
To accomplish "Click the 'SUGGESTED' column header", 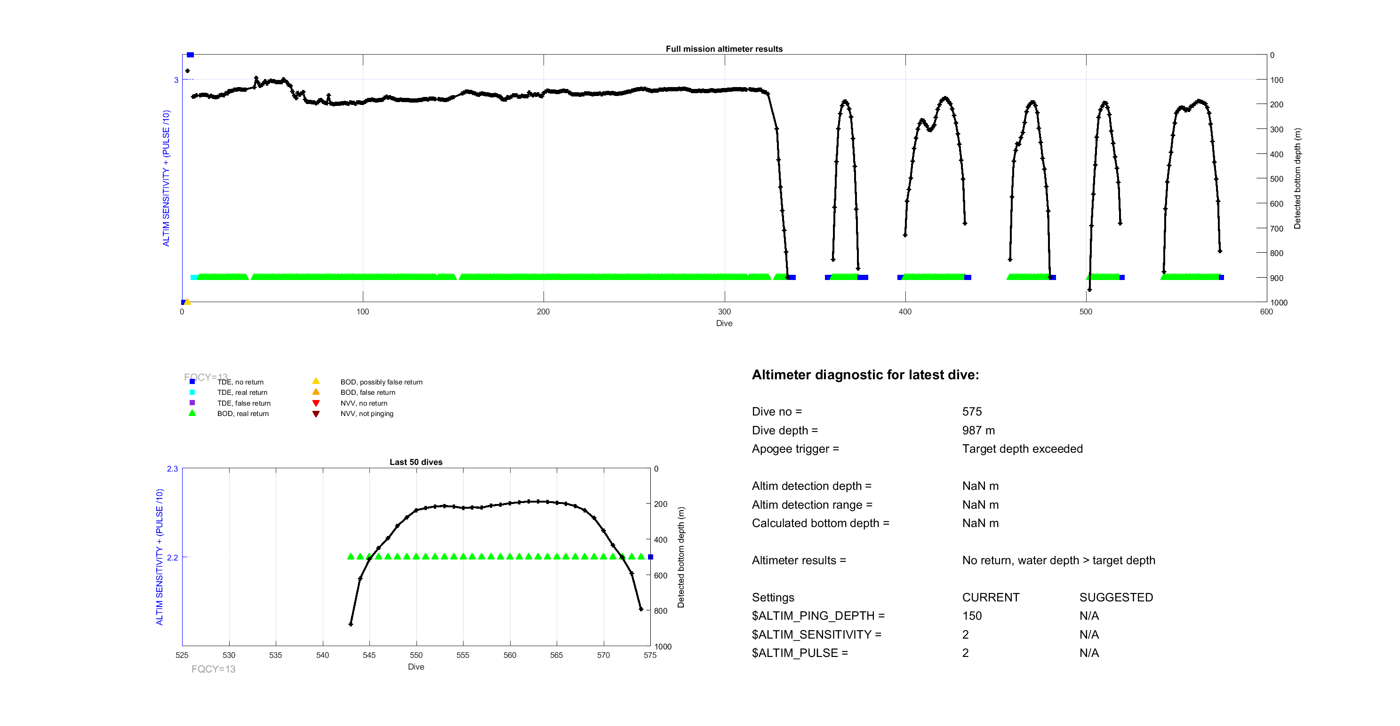I will point(1116,598).
